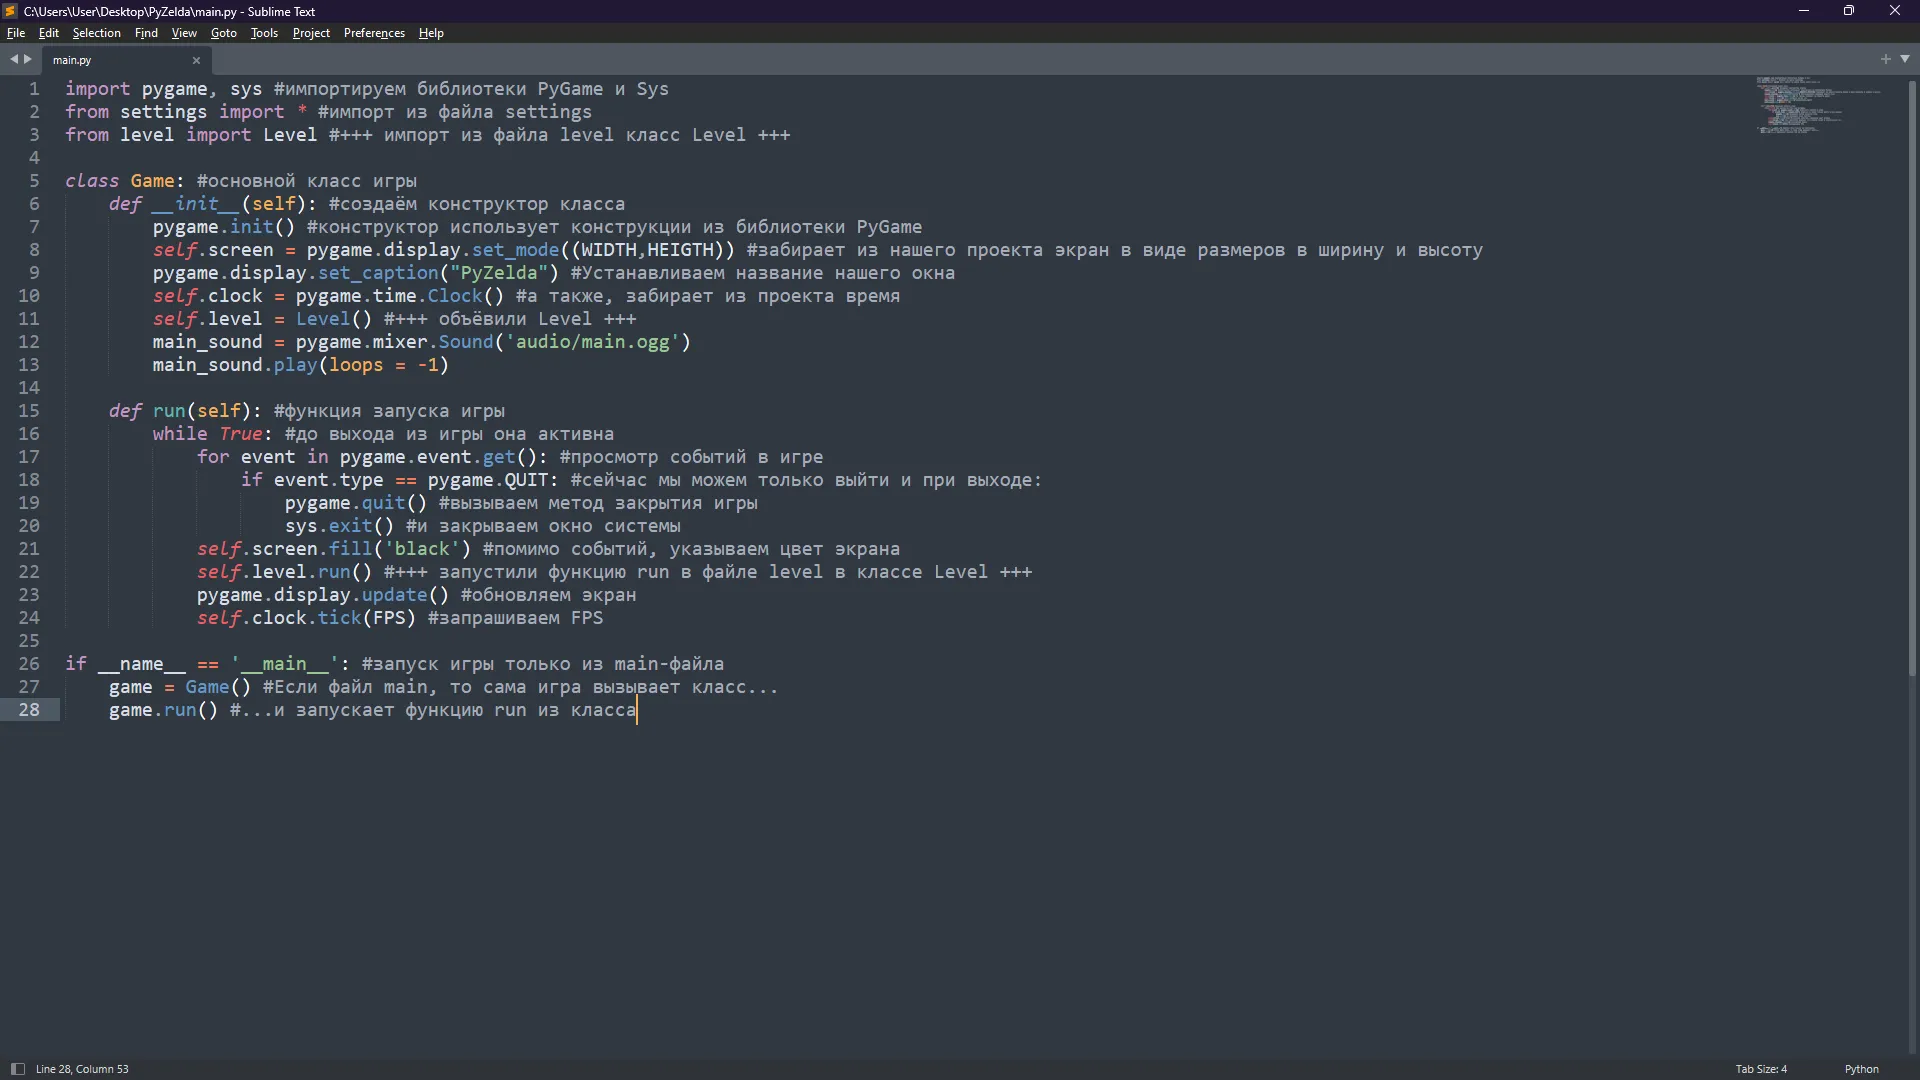Click the Line 28, Column 53 indicator

[x=82, y=1069]
